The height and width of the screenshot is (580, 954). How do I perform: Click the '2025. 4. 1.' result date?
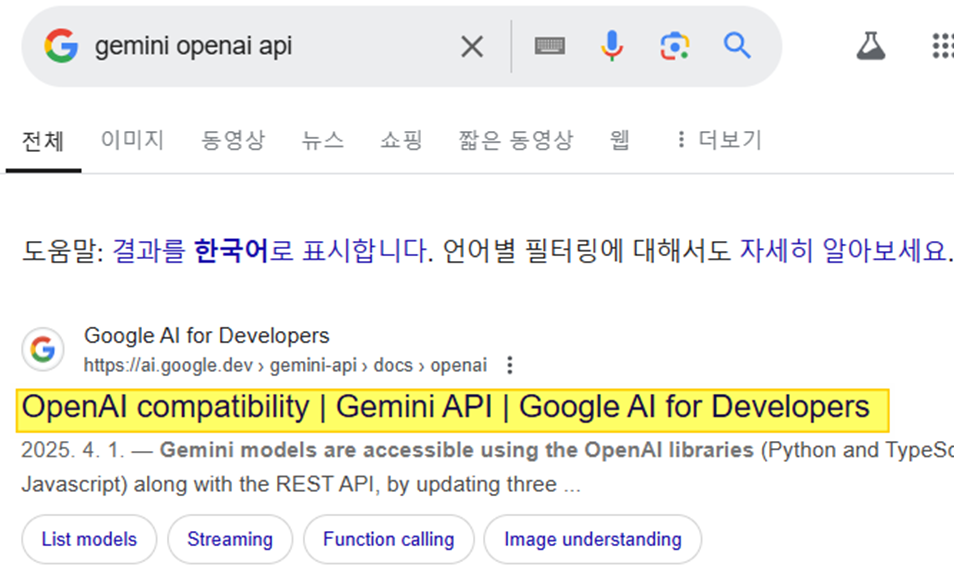coord(72,450)
